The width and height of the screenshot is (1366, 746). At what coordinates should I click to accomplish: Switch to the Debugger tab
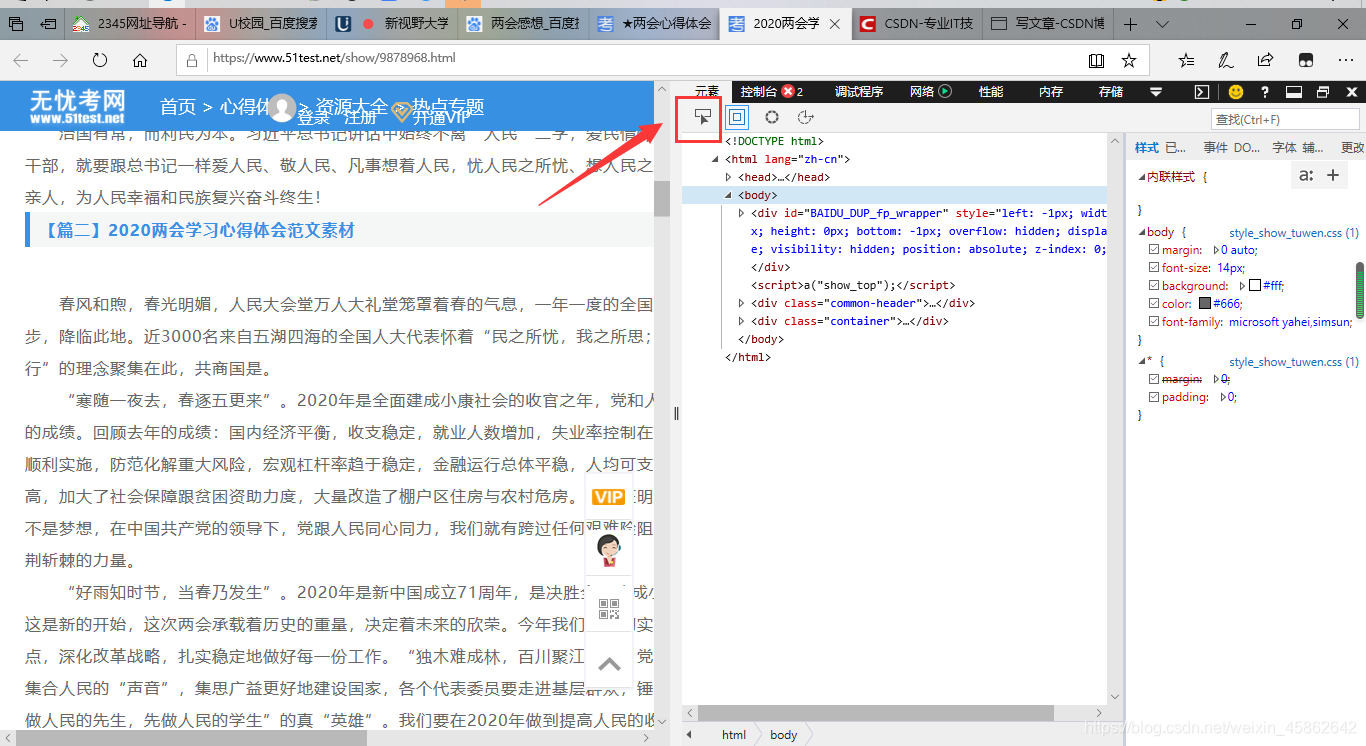tap(859, 91)
